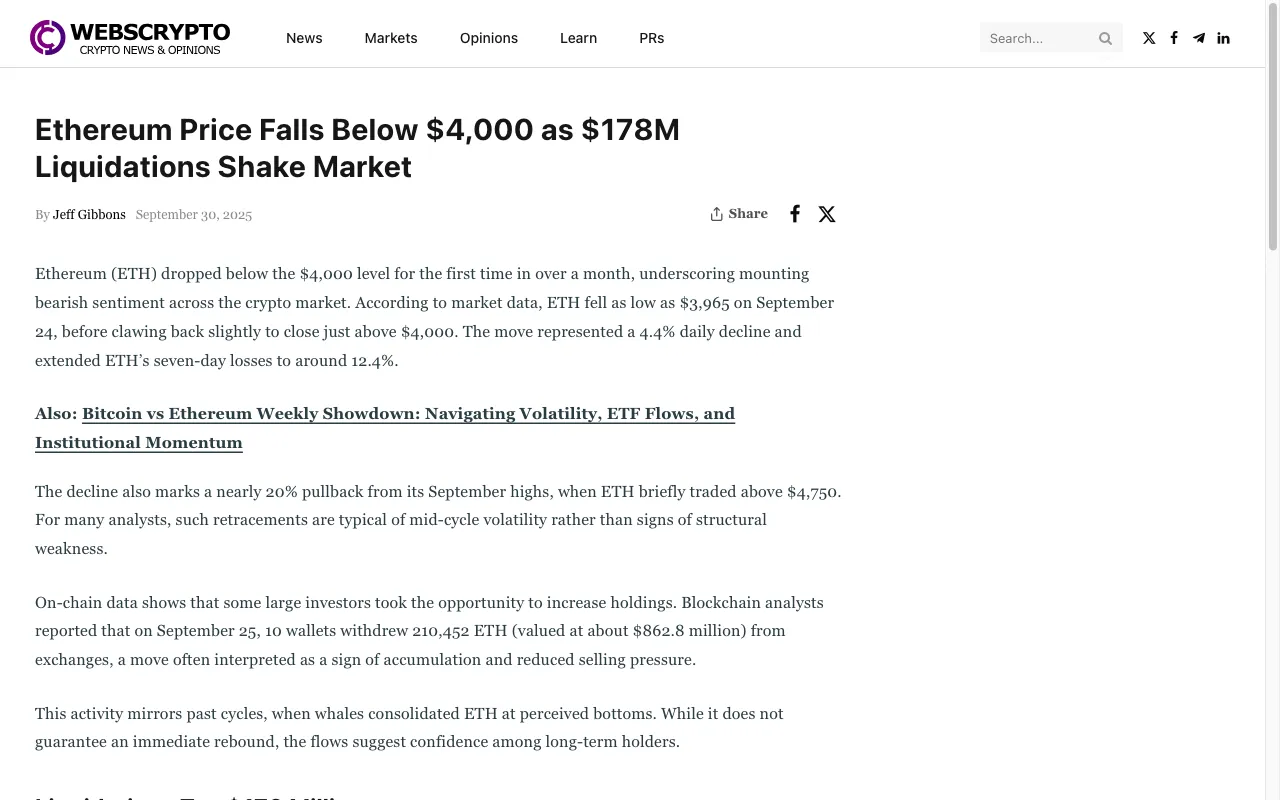Open Bitcoin vs Ethereum Weekly Showdown link
This screenshot has height=800, width=1280.
pyautogui.click(x=385, y=428)
